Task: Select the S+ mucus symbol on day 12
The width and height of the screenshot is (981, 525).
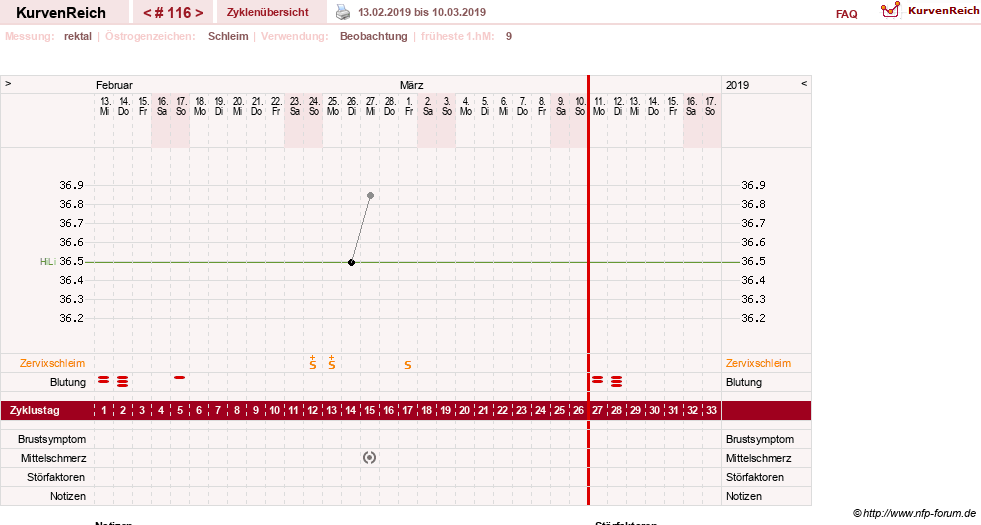Action: tap(313, 362)
